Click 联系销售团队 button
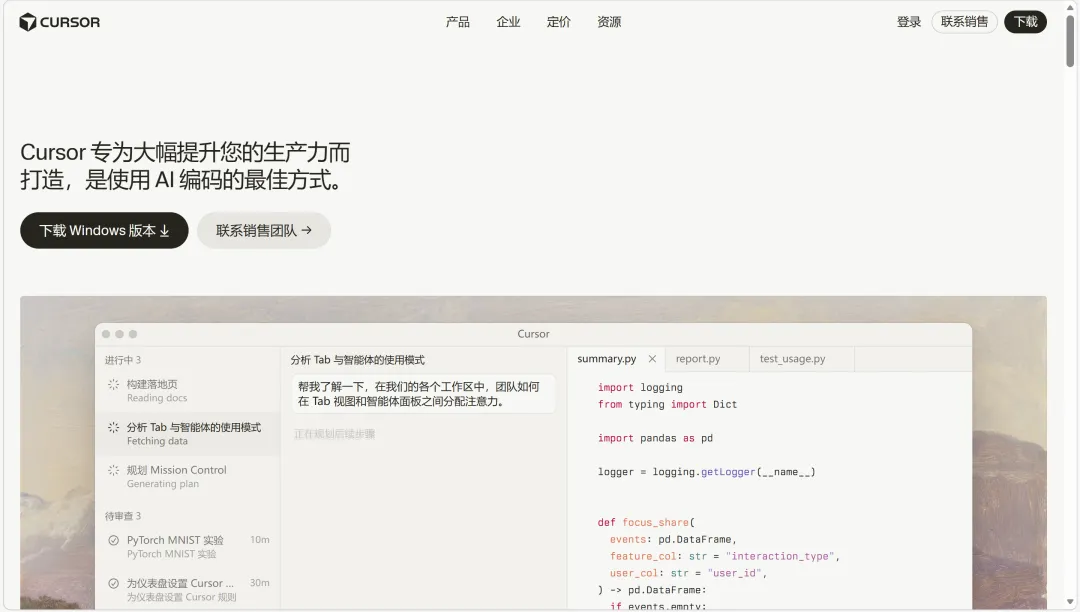This screenshot has height=612, width=1080. [x=264, y=231]
